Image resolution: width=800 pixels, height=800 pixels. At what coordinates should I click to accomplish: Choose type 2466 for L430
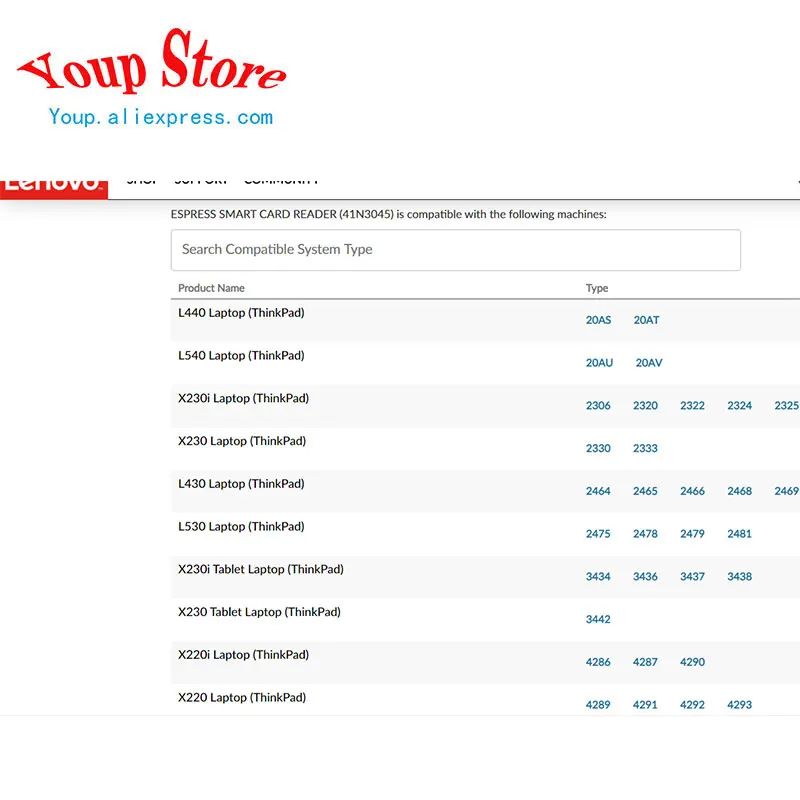[692, 491]
